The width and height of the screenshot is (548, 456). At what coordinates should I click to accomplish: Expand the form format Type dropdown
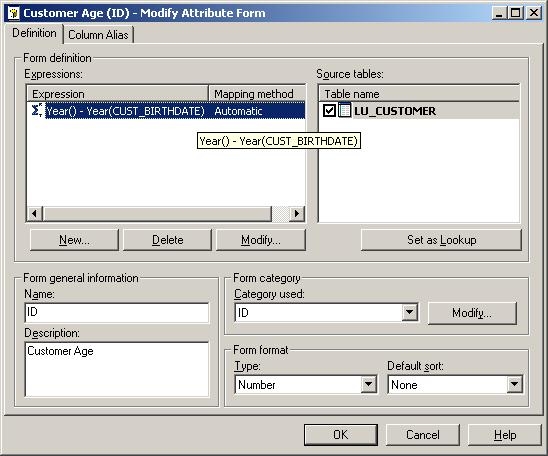(x=368, y=384)
